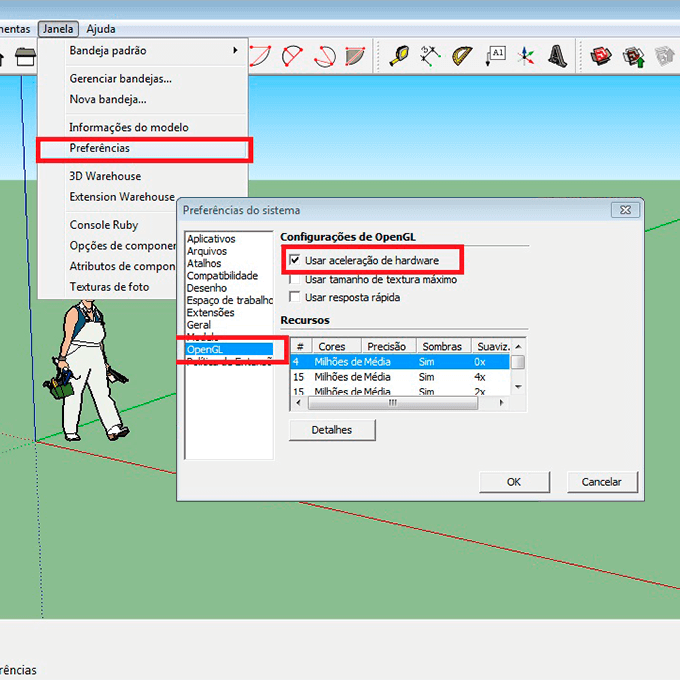Click the Suaviz. column header
This screenshot has height=680, width=680.
click(491, 346)
